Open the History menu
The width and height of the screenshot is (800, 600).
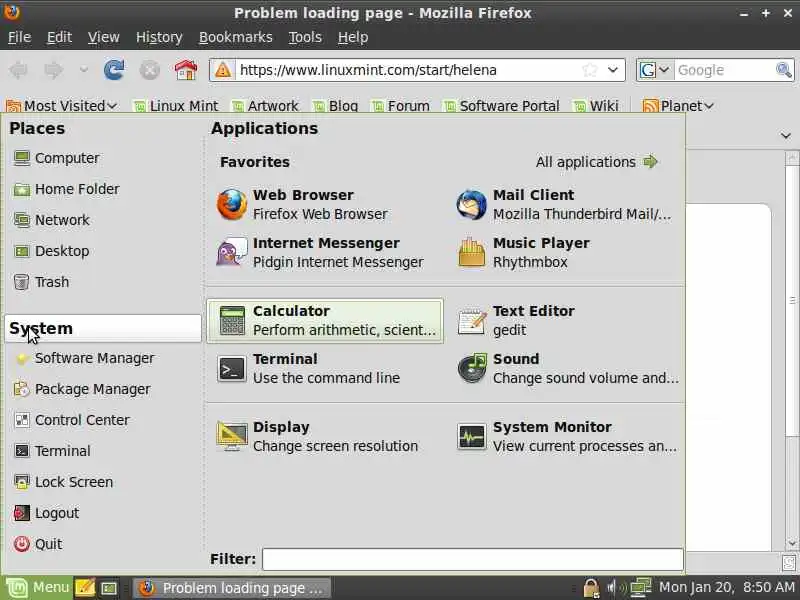click(159, 37)
